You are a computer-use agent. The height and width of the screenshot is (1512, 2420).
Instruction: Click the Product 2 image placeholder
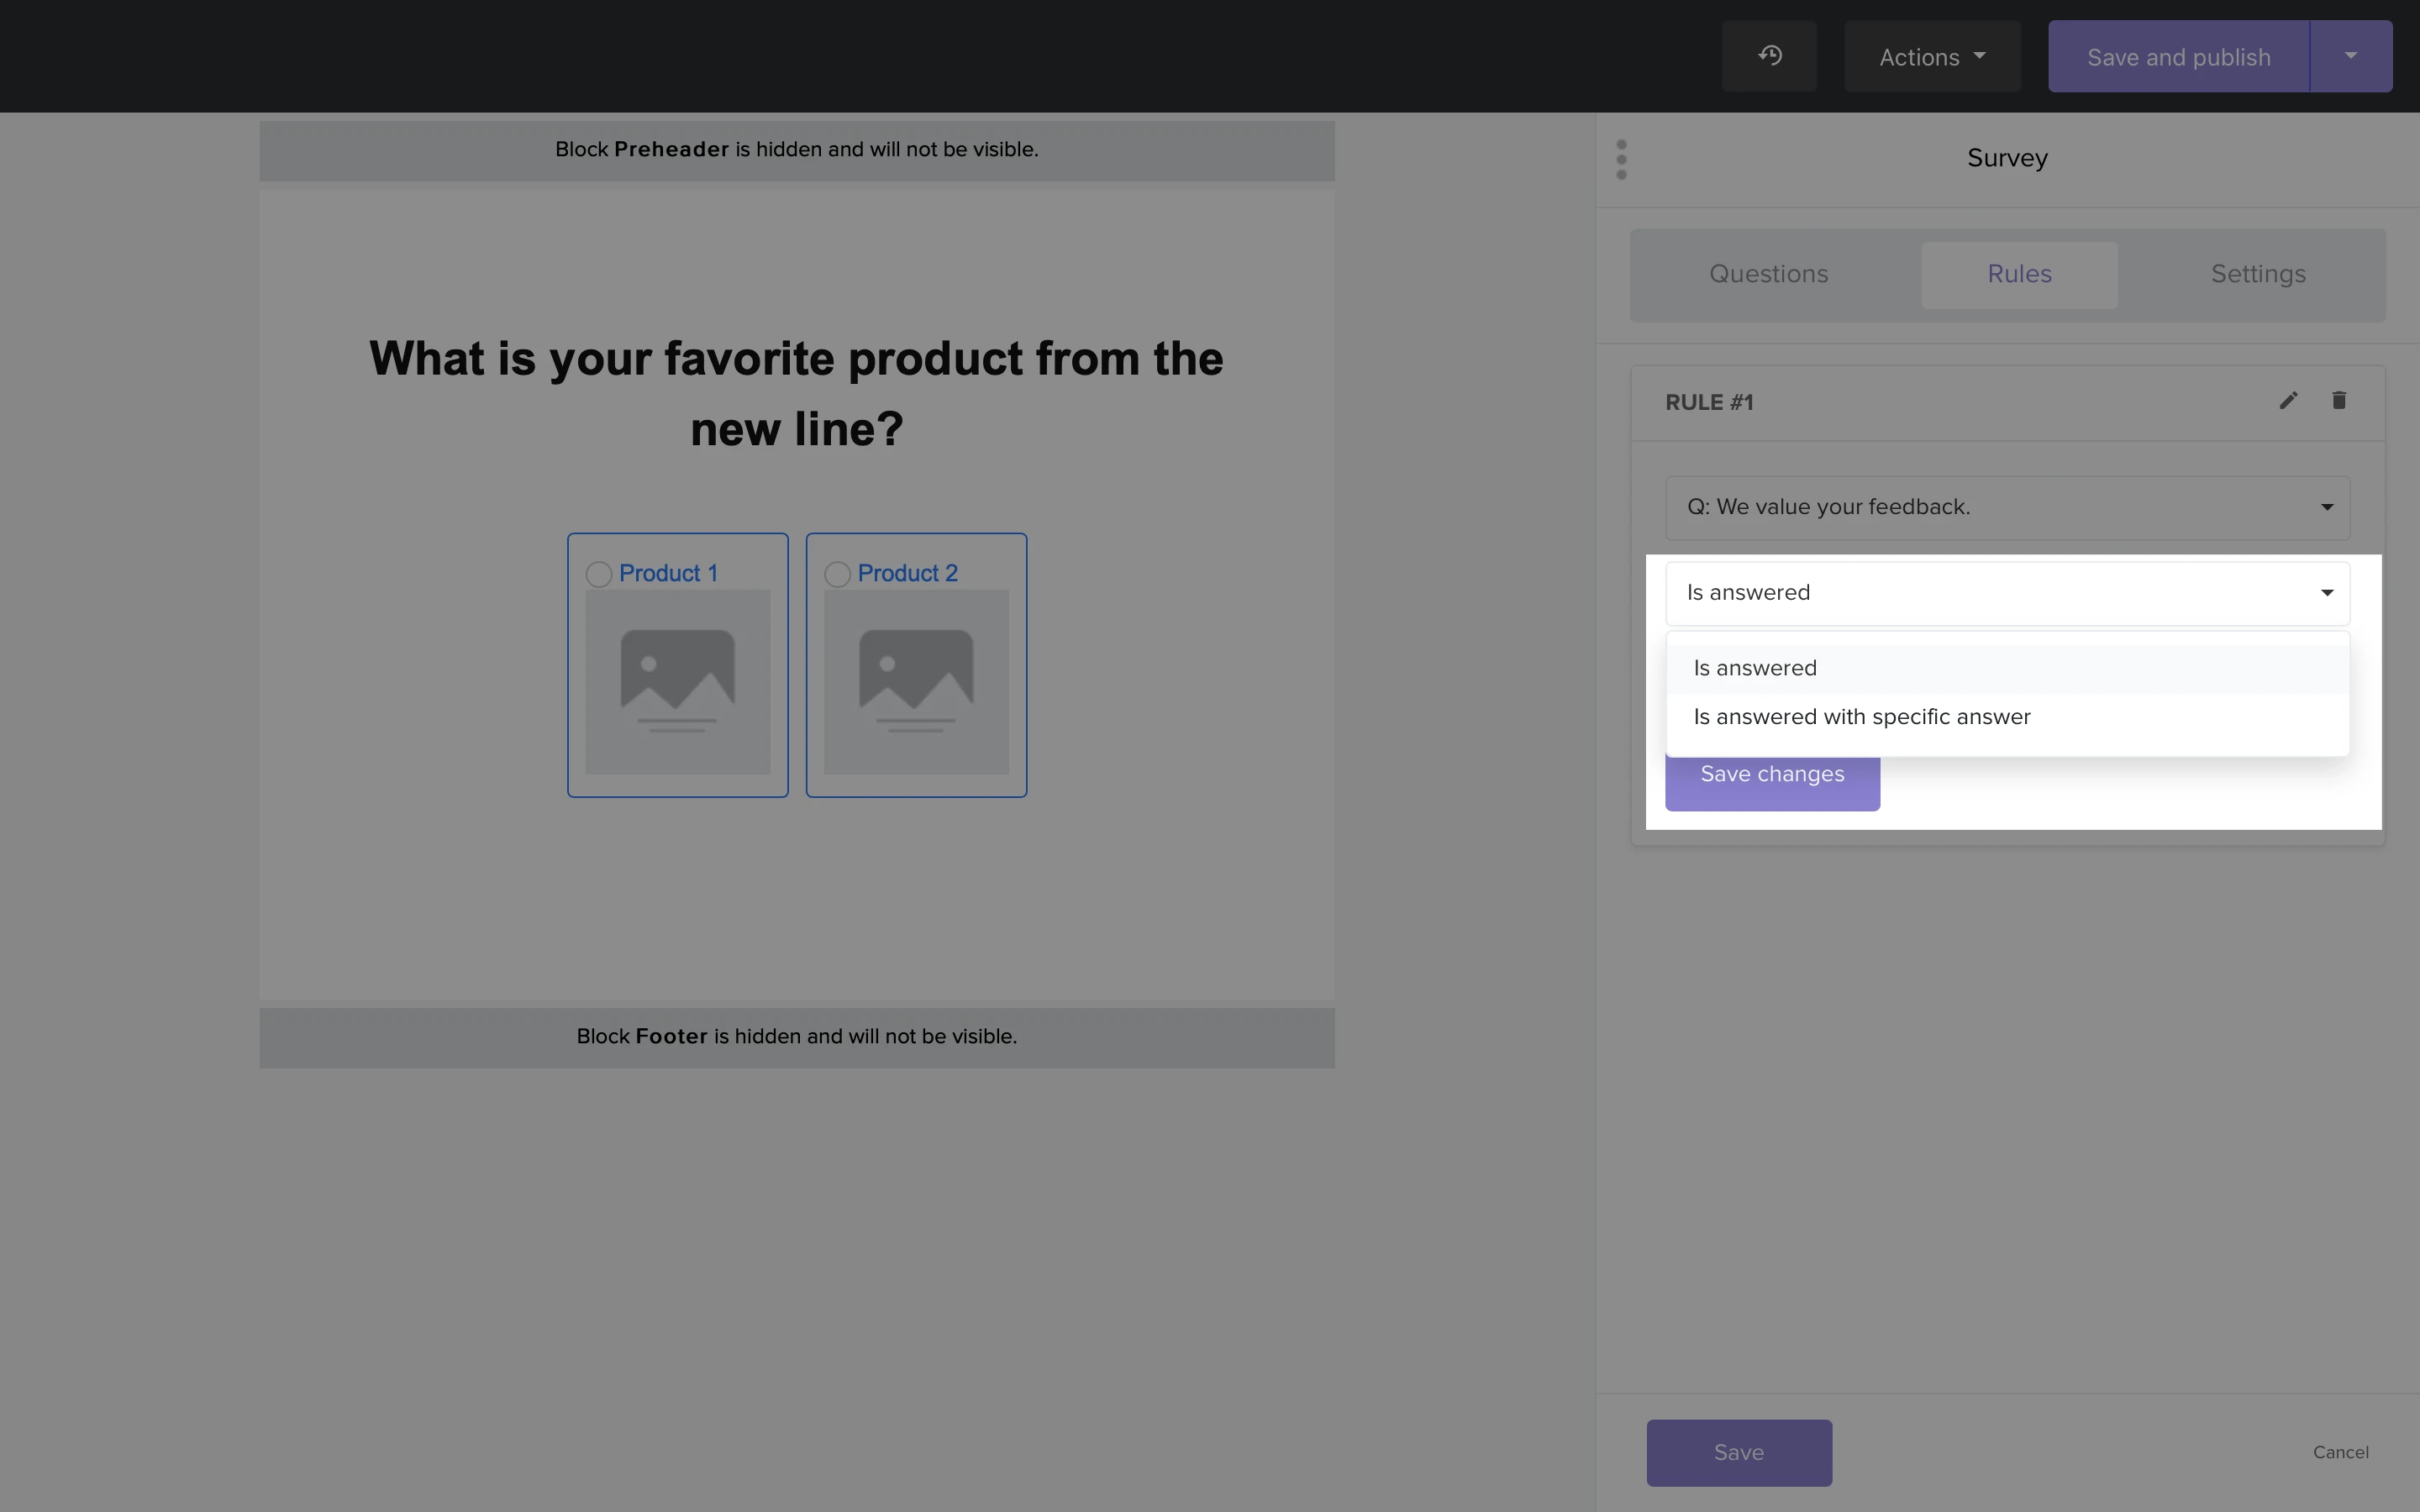(x=916, y=682)
